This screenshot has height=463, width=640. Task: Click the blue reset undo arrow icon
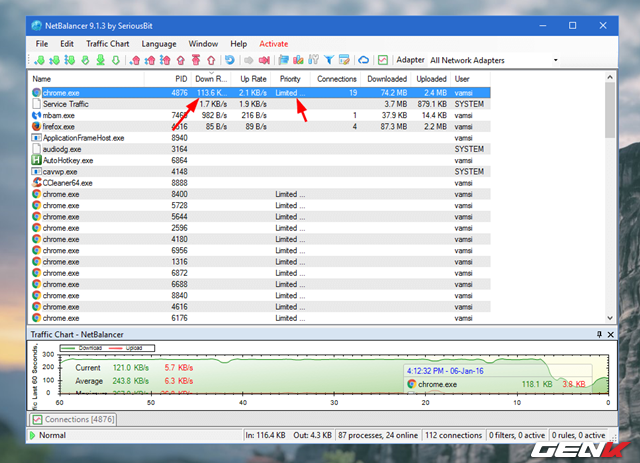229,60
